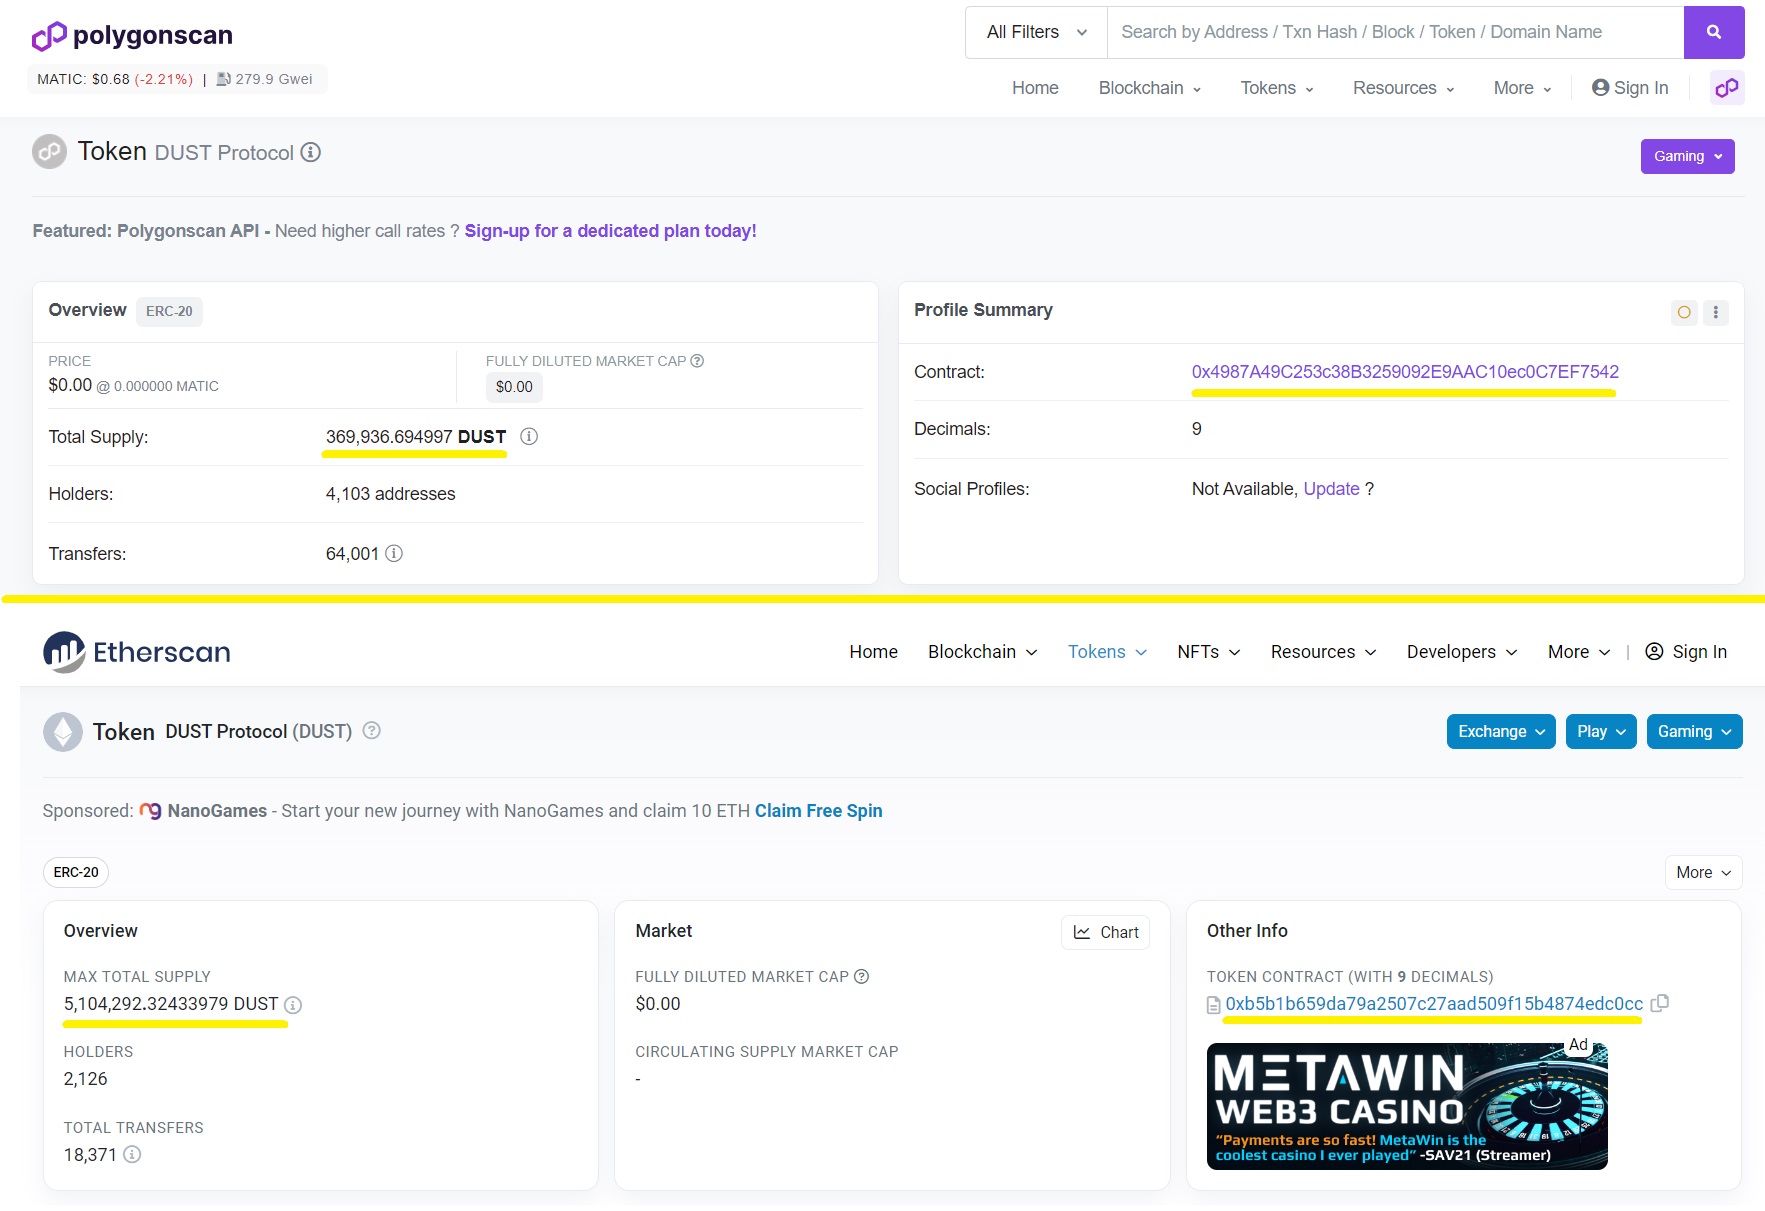
Task: Open the three-dot menu in Profile Summary
Action: pos(1716,312)
